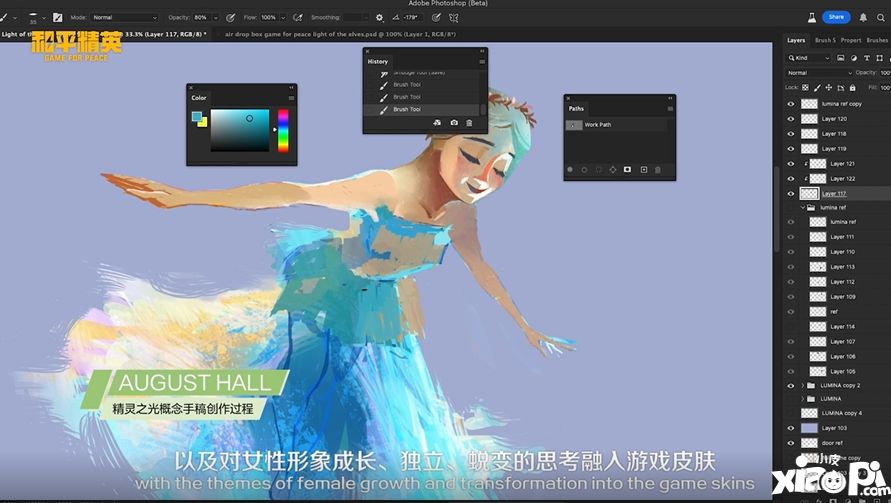891x503 pixels.
Task: Expand the LUMINA copy 2 group
Action: (x=803, y=385)
